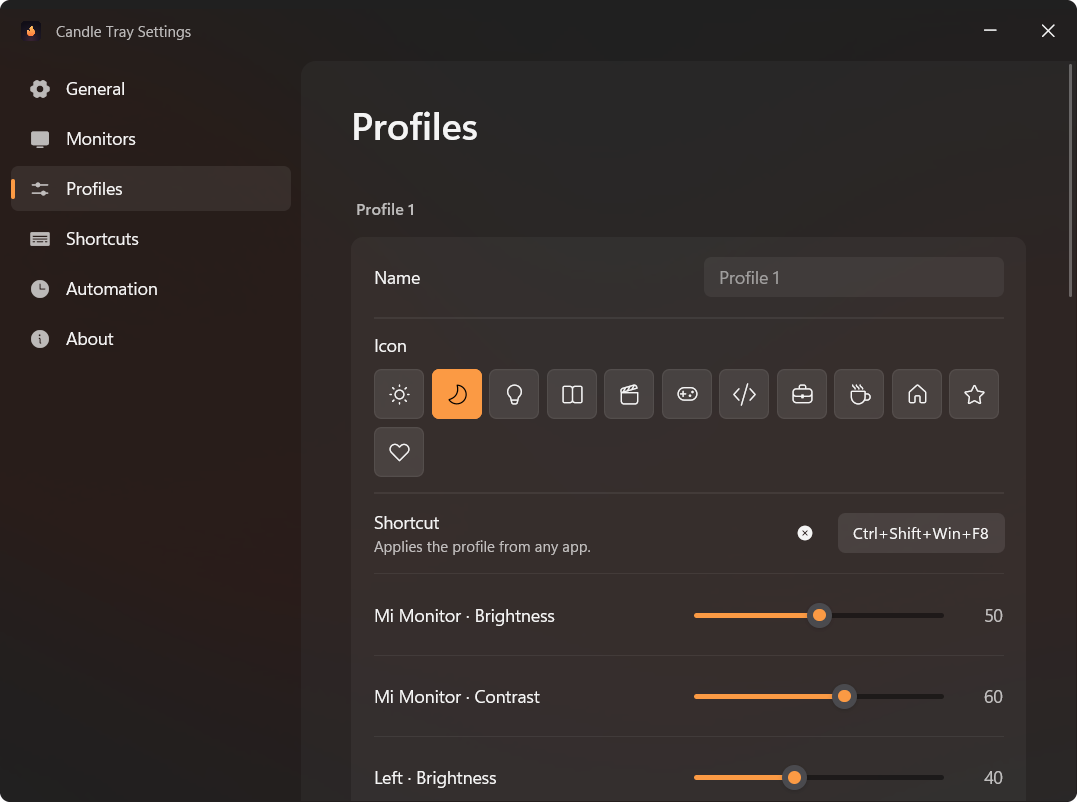This screenshot has height=802, width=1077.
Task: Choose the coffee cup profile icon
Action: [x=859, y=394]
